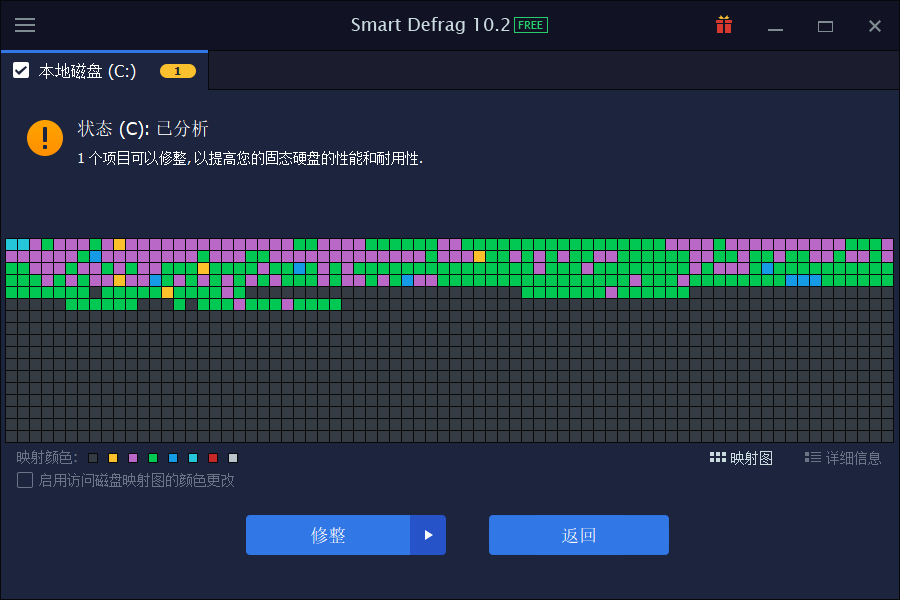Enable disk map color change on access
900x600 pixels.
click(x=24, y=480)
